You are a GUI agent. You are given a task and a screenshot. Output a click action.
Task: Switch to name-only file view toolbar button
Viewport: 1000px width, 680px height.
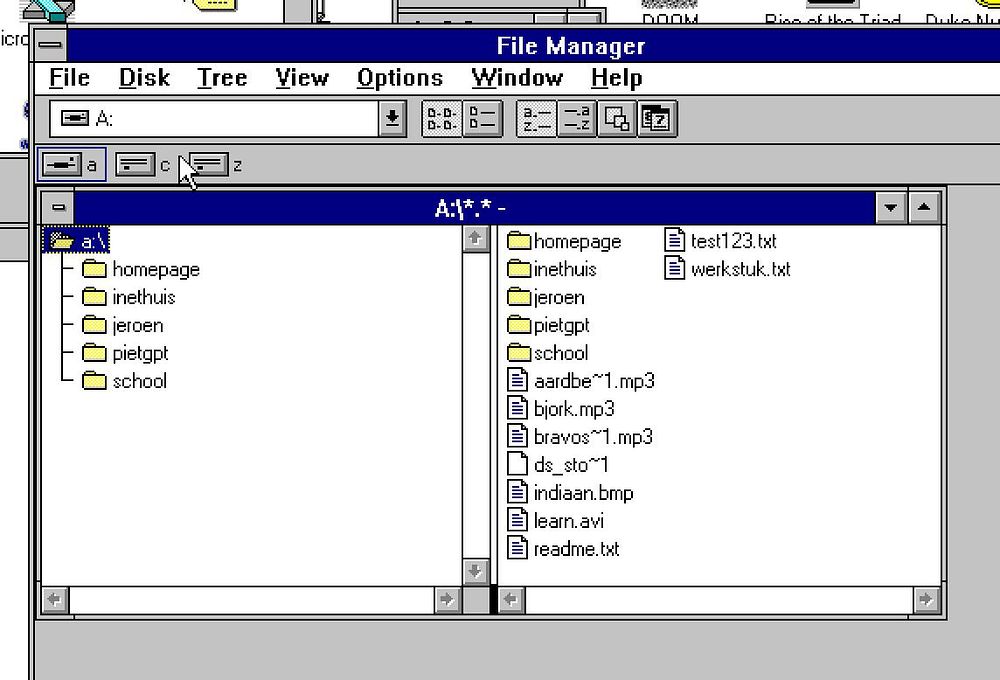point(441,119)
